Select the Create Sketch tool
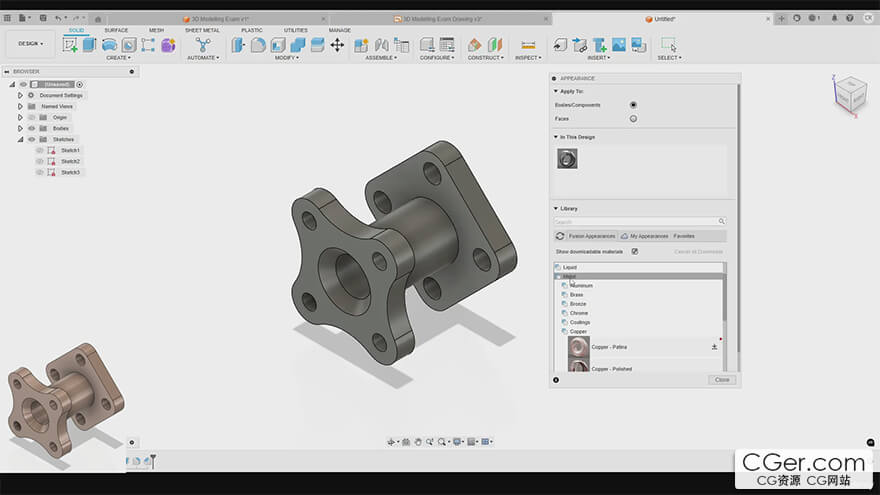880x495 pixels. [x=70, y=44]
